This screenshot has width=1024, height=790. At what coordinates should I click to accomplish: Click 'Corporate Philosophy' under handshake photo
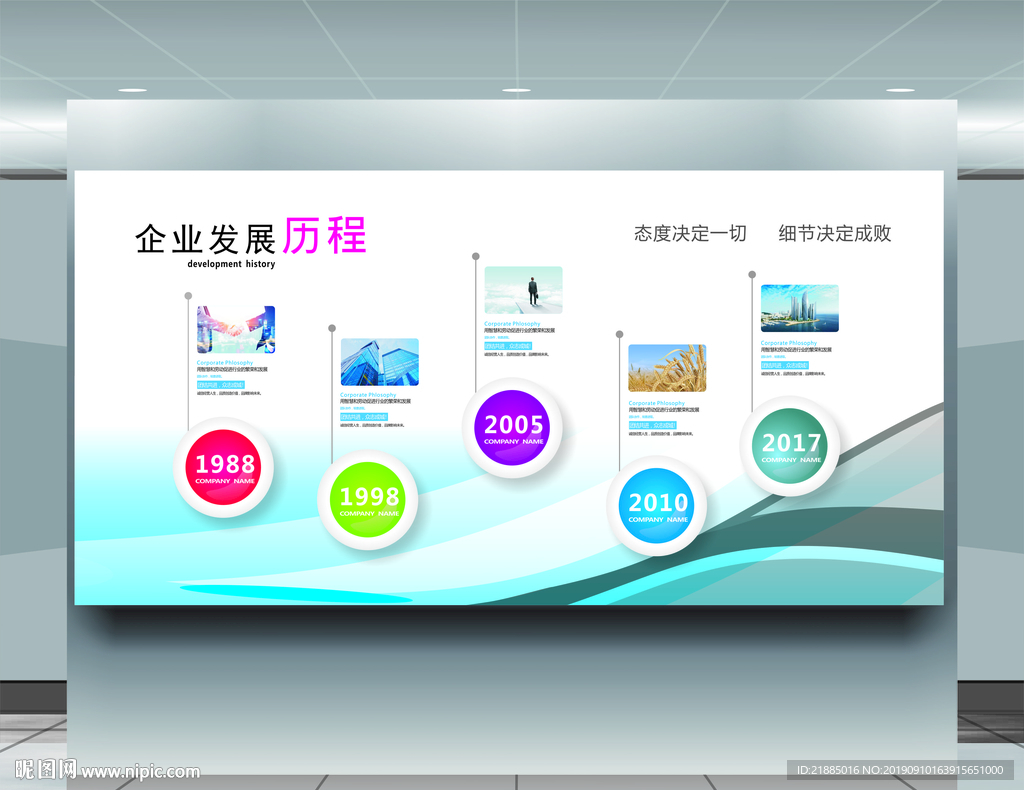(x=225, y=362)
